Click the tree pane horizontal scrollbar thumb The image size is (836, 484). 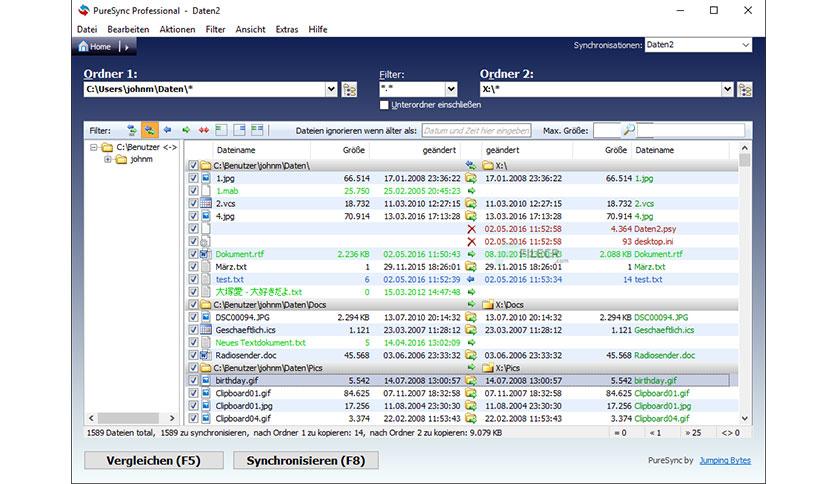[x=128, y=418]
